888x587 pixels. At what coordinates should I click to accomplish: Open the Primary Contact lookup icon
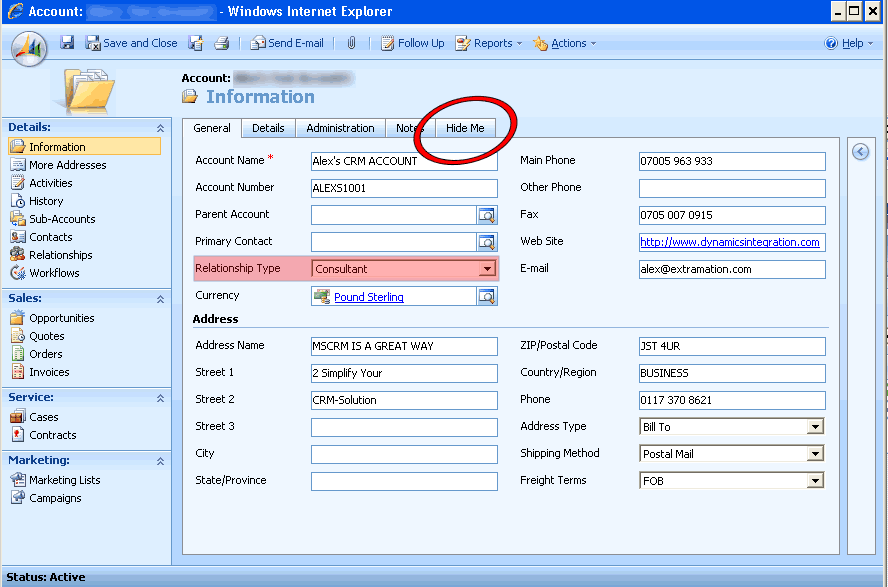point(486,242)
